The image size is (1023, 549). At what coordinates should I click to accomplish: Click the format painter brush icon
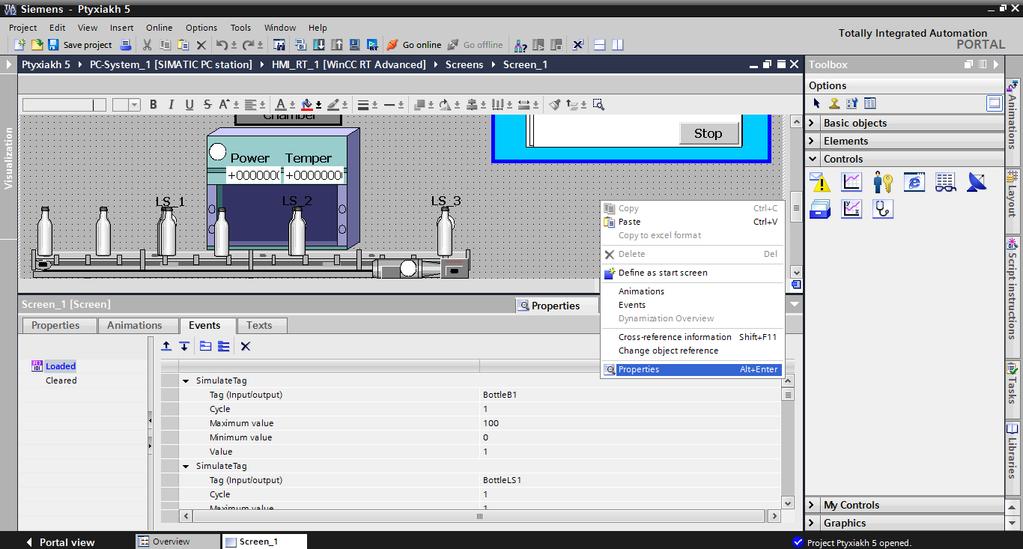click(x=555, y=104)
